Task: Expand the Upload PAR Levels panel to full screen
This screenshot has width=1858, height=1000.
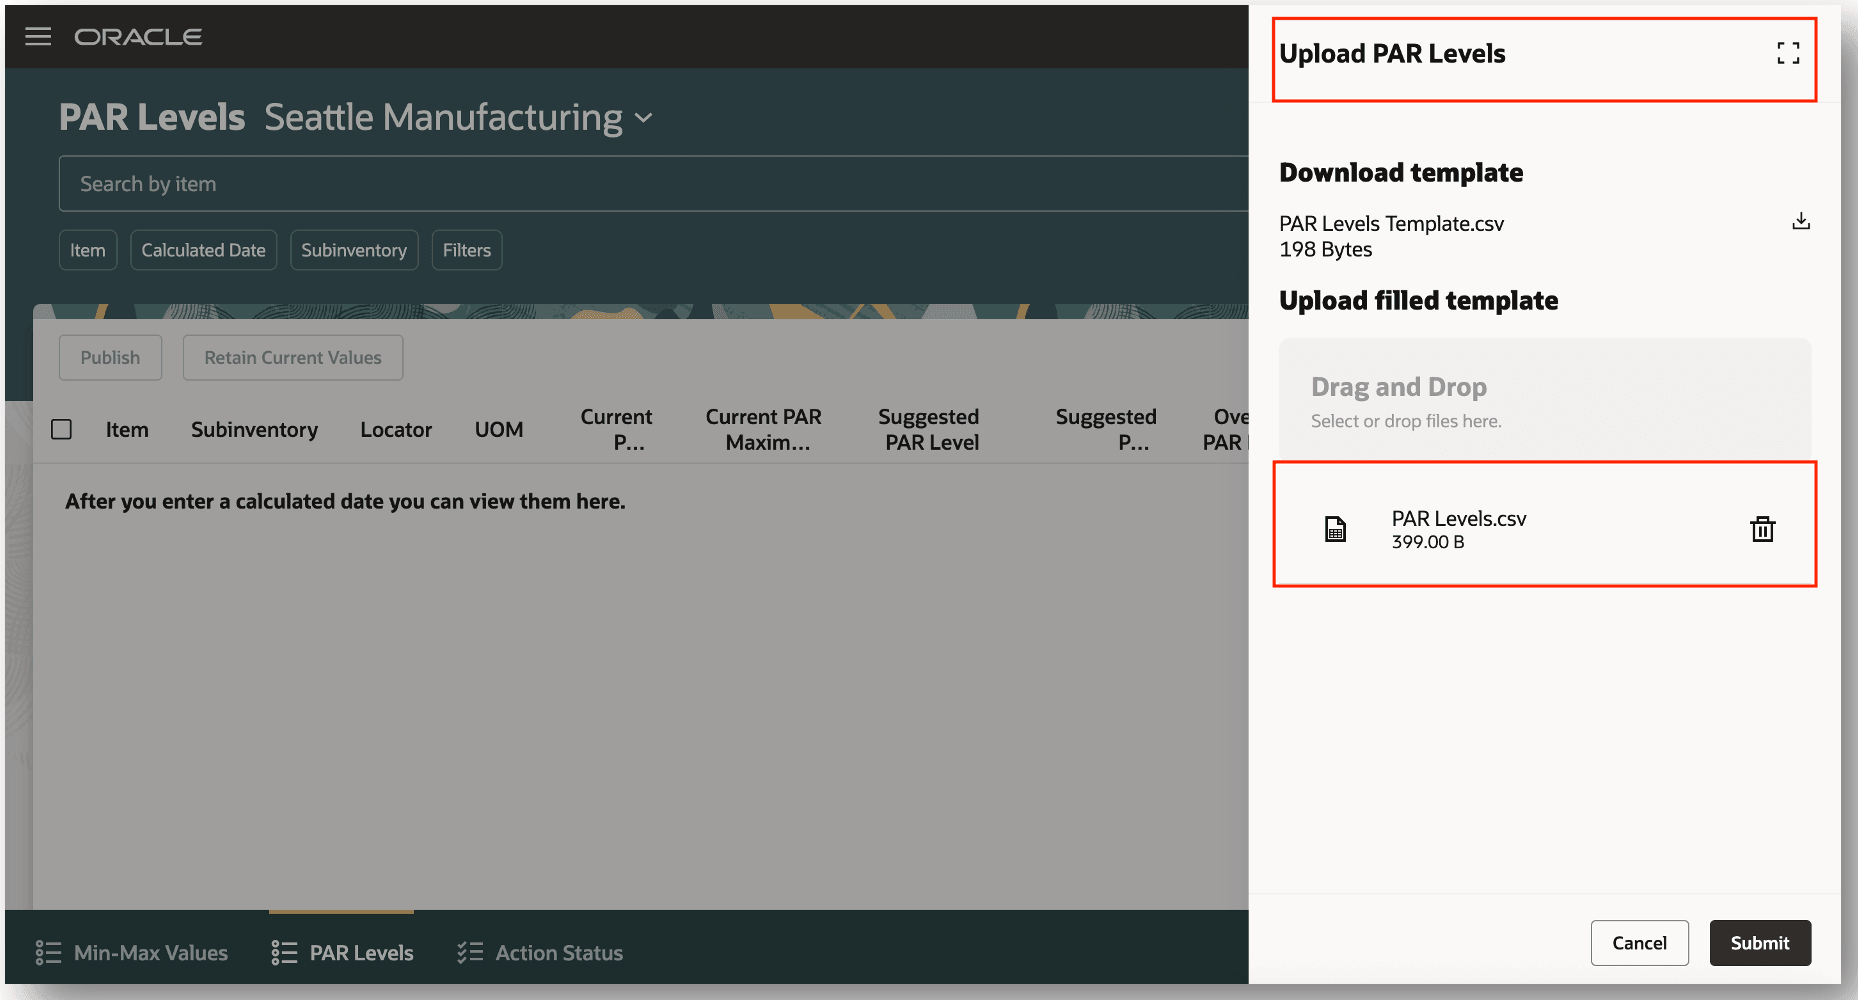Action: 1788,54
